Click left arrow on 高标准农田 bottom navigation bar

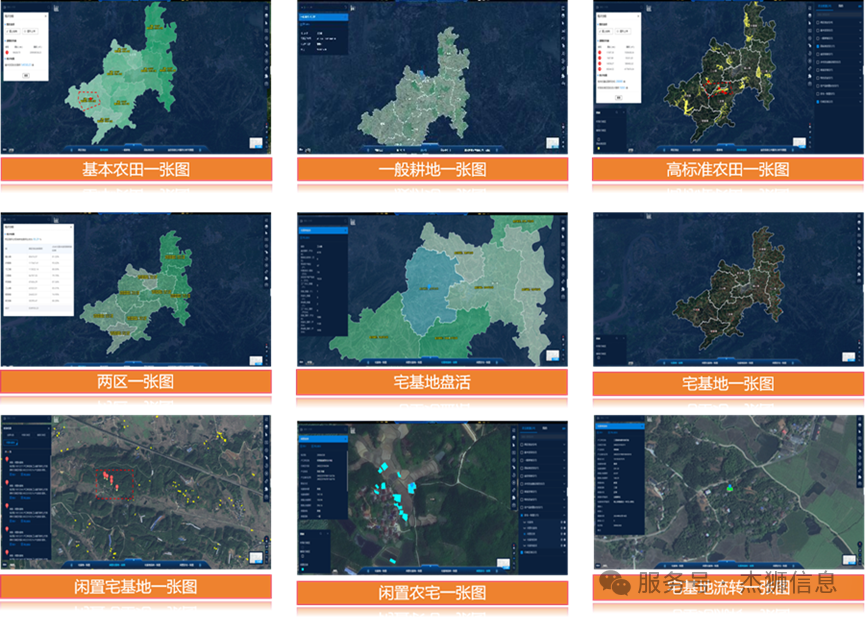(x=665, y=149)
